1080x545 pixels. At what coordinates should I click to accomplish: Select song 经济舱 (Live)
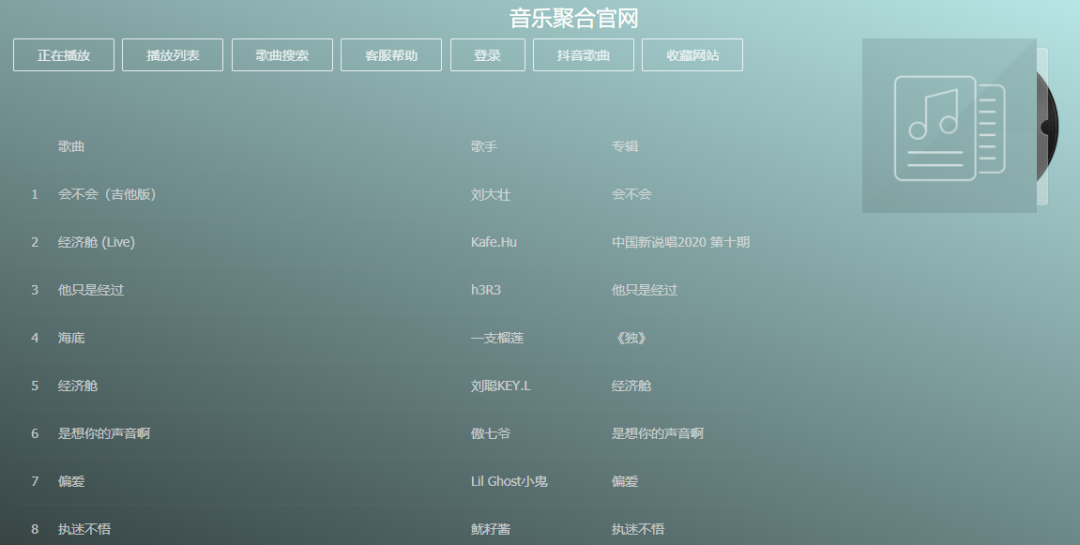(96, 243)
